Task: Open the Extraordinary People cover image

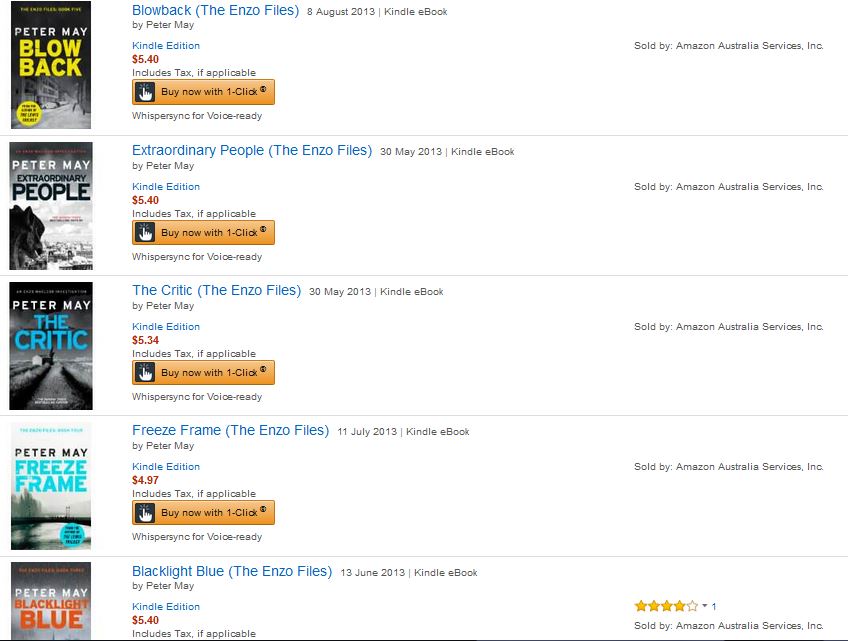Action: pyautogui.click(x=51, y=206)
